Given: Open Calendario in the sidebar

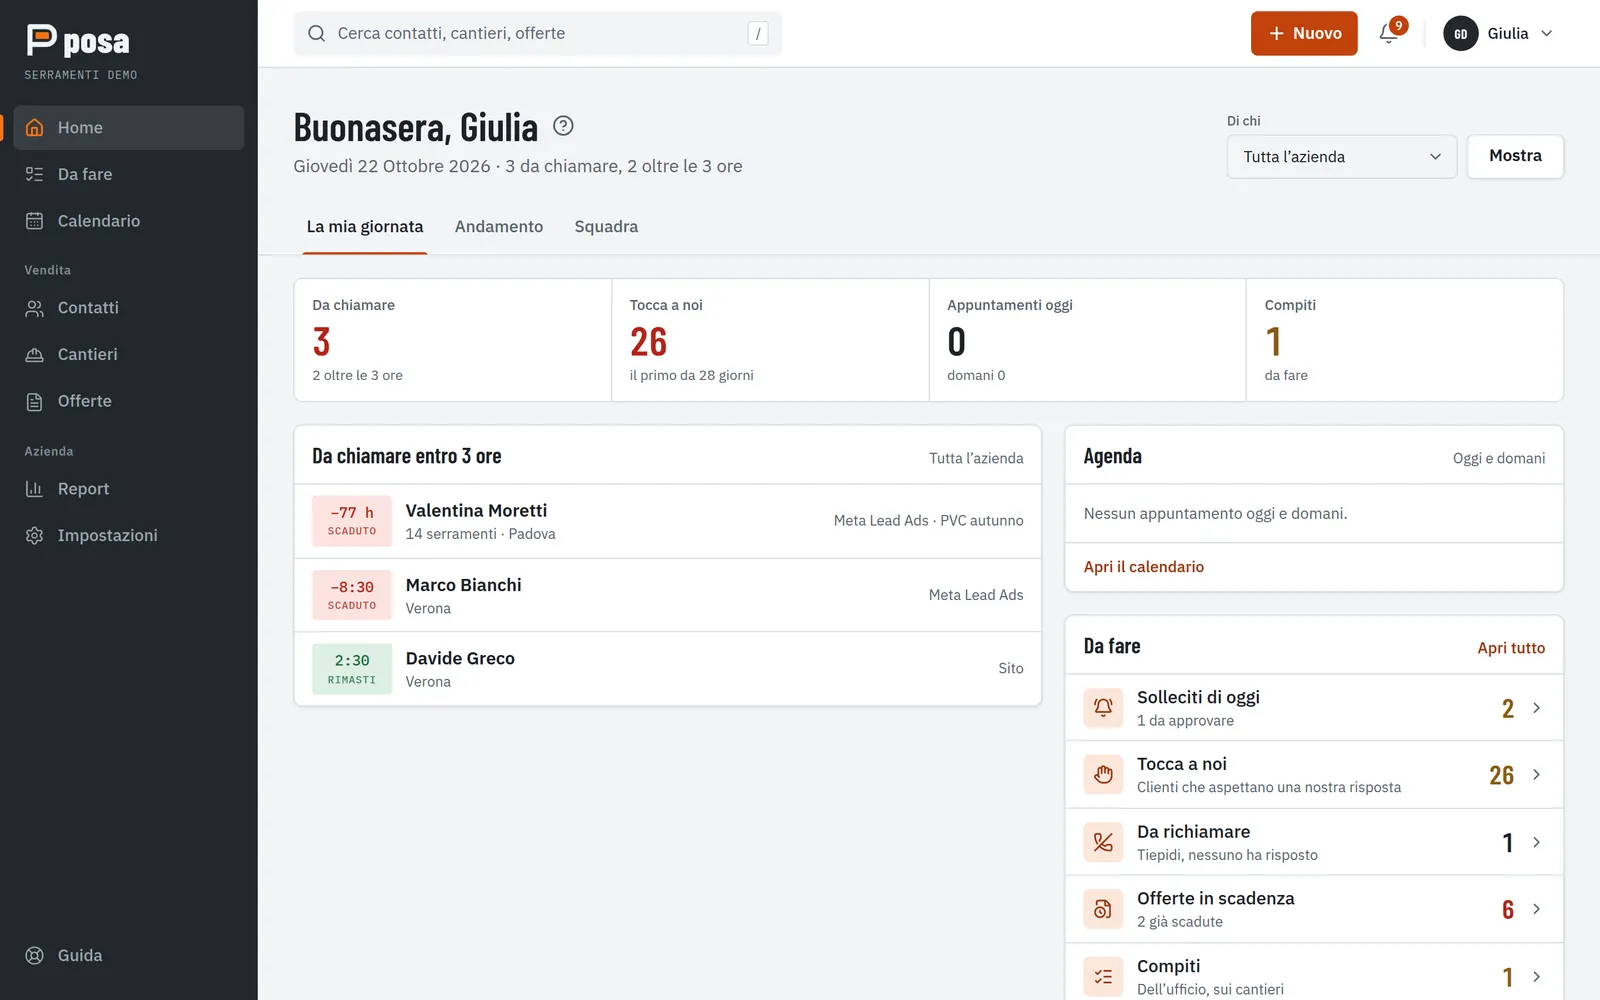Looking at the screenshot, I should click(x=129, y=221).
